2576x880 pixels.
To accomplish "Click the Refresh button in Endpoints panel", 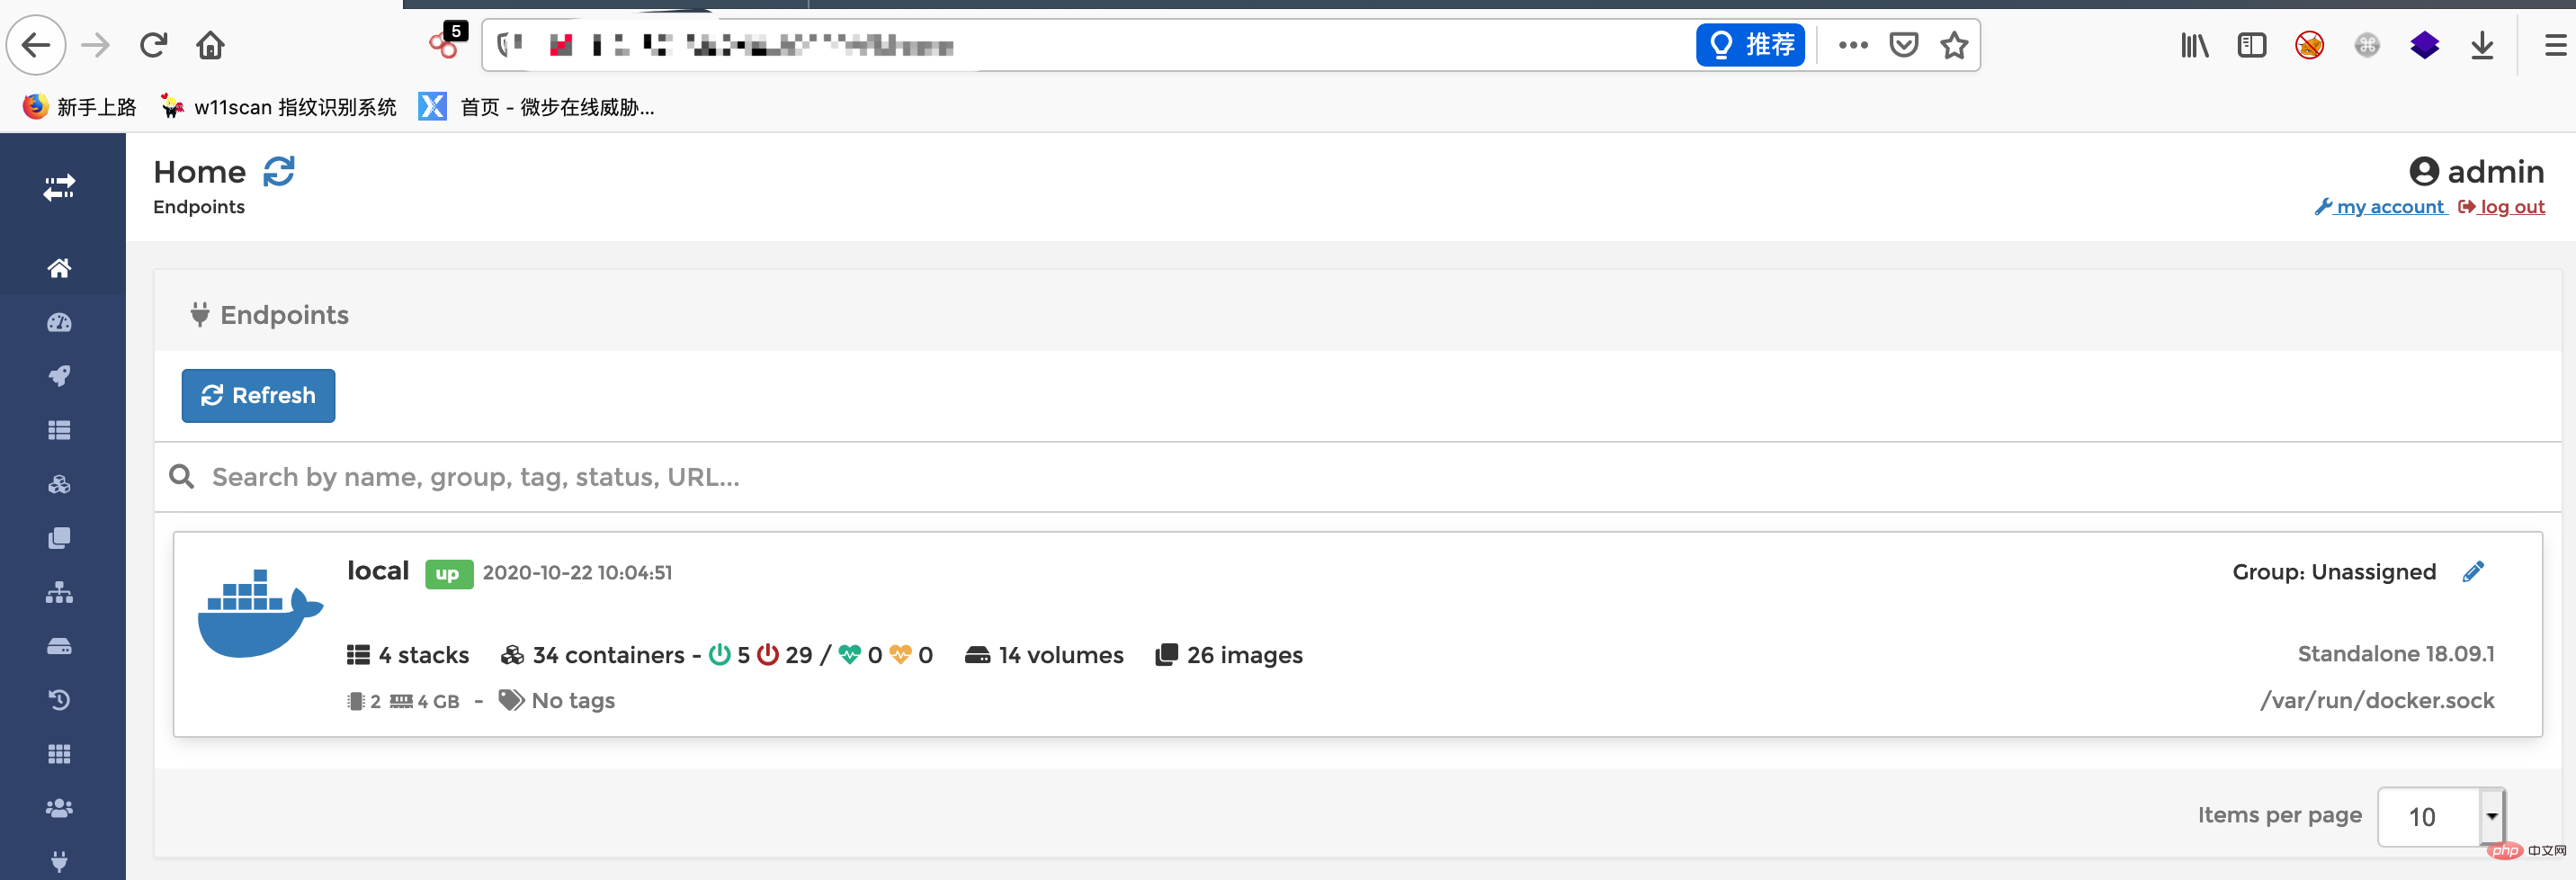I will [x=258, y=395].
